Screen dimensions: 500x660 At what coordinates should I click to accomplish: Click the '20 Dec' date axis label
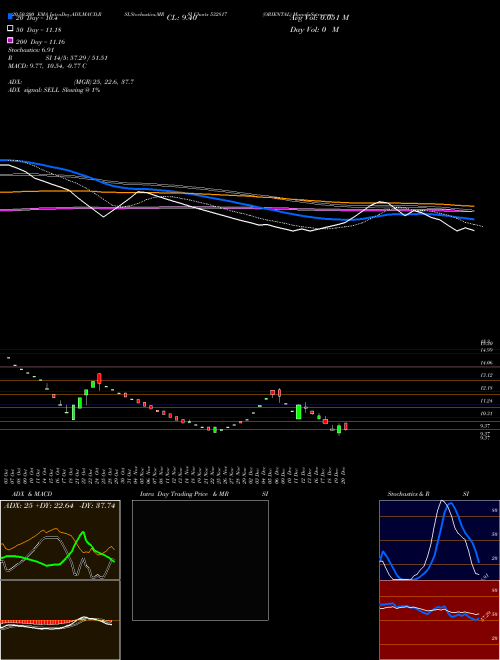point(344,476)
